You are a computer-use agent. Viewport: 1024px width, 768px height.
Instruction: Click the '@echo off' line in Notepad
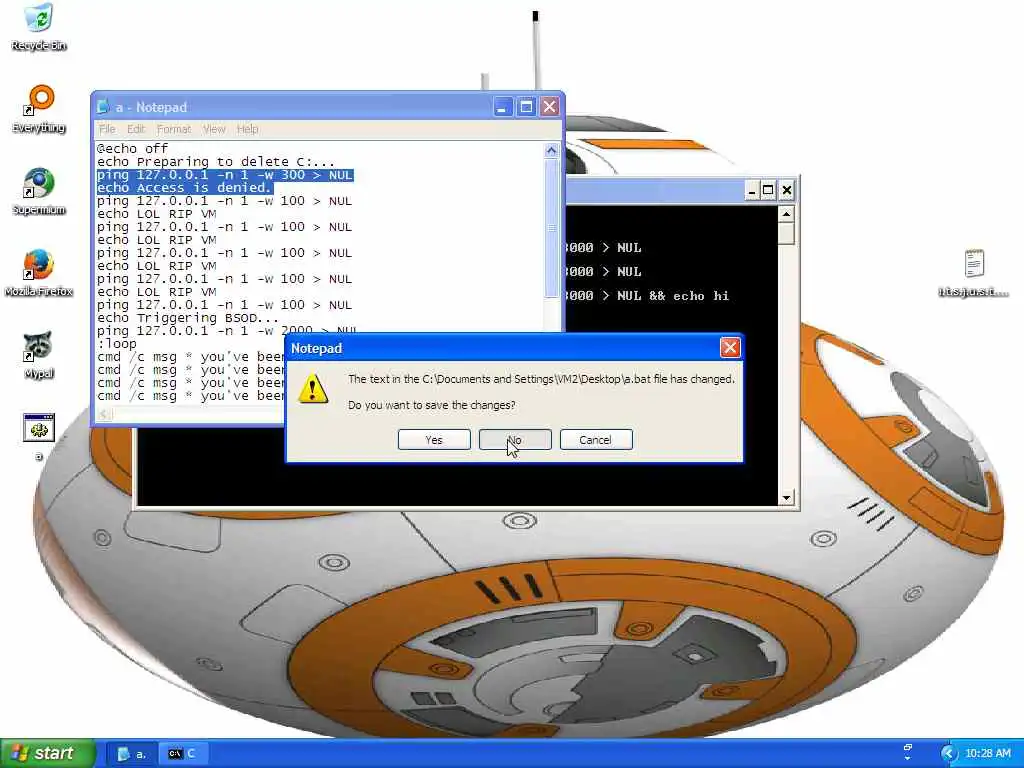[x=133, y=148]
